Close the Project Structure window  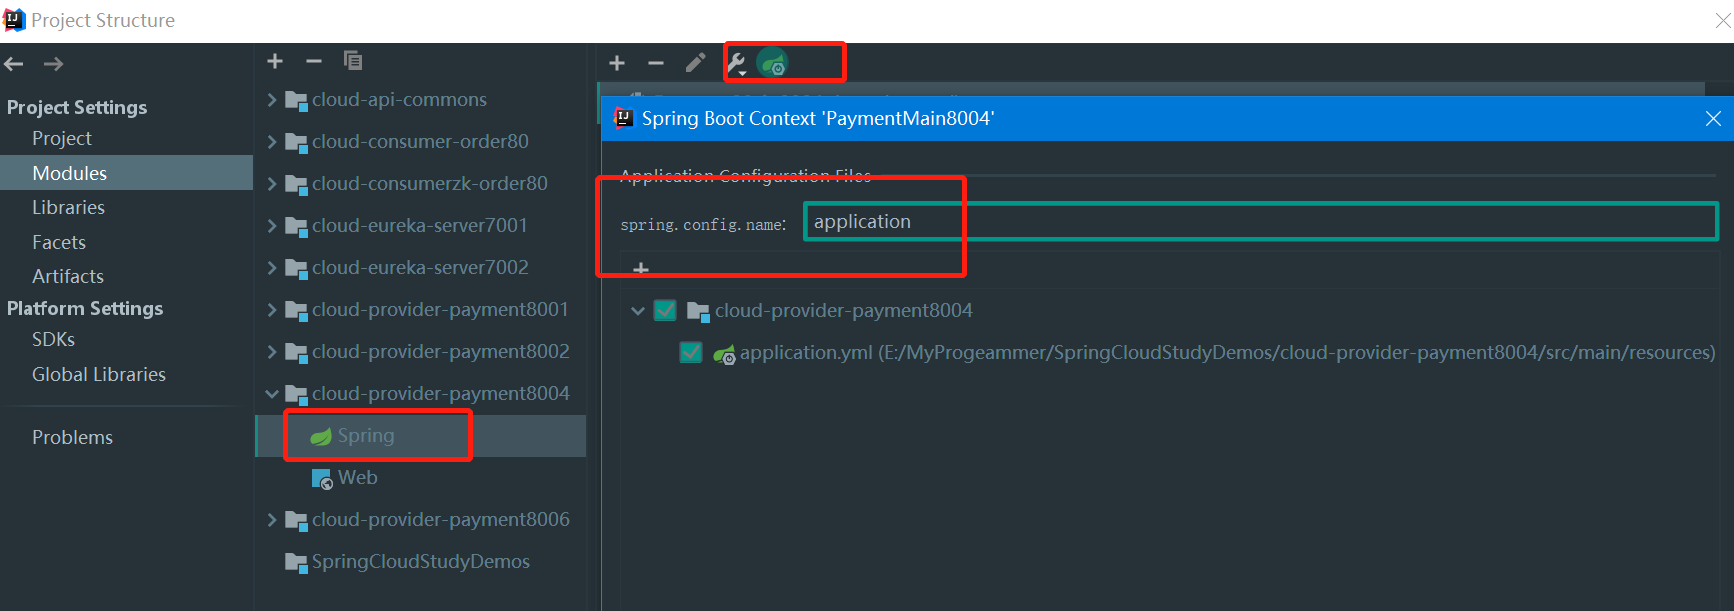pyautogui.click(x=1722, y=20)
